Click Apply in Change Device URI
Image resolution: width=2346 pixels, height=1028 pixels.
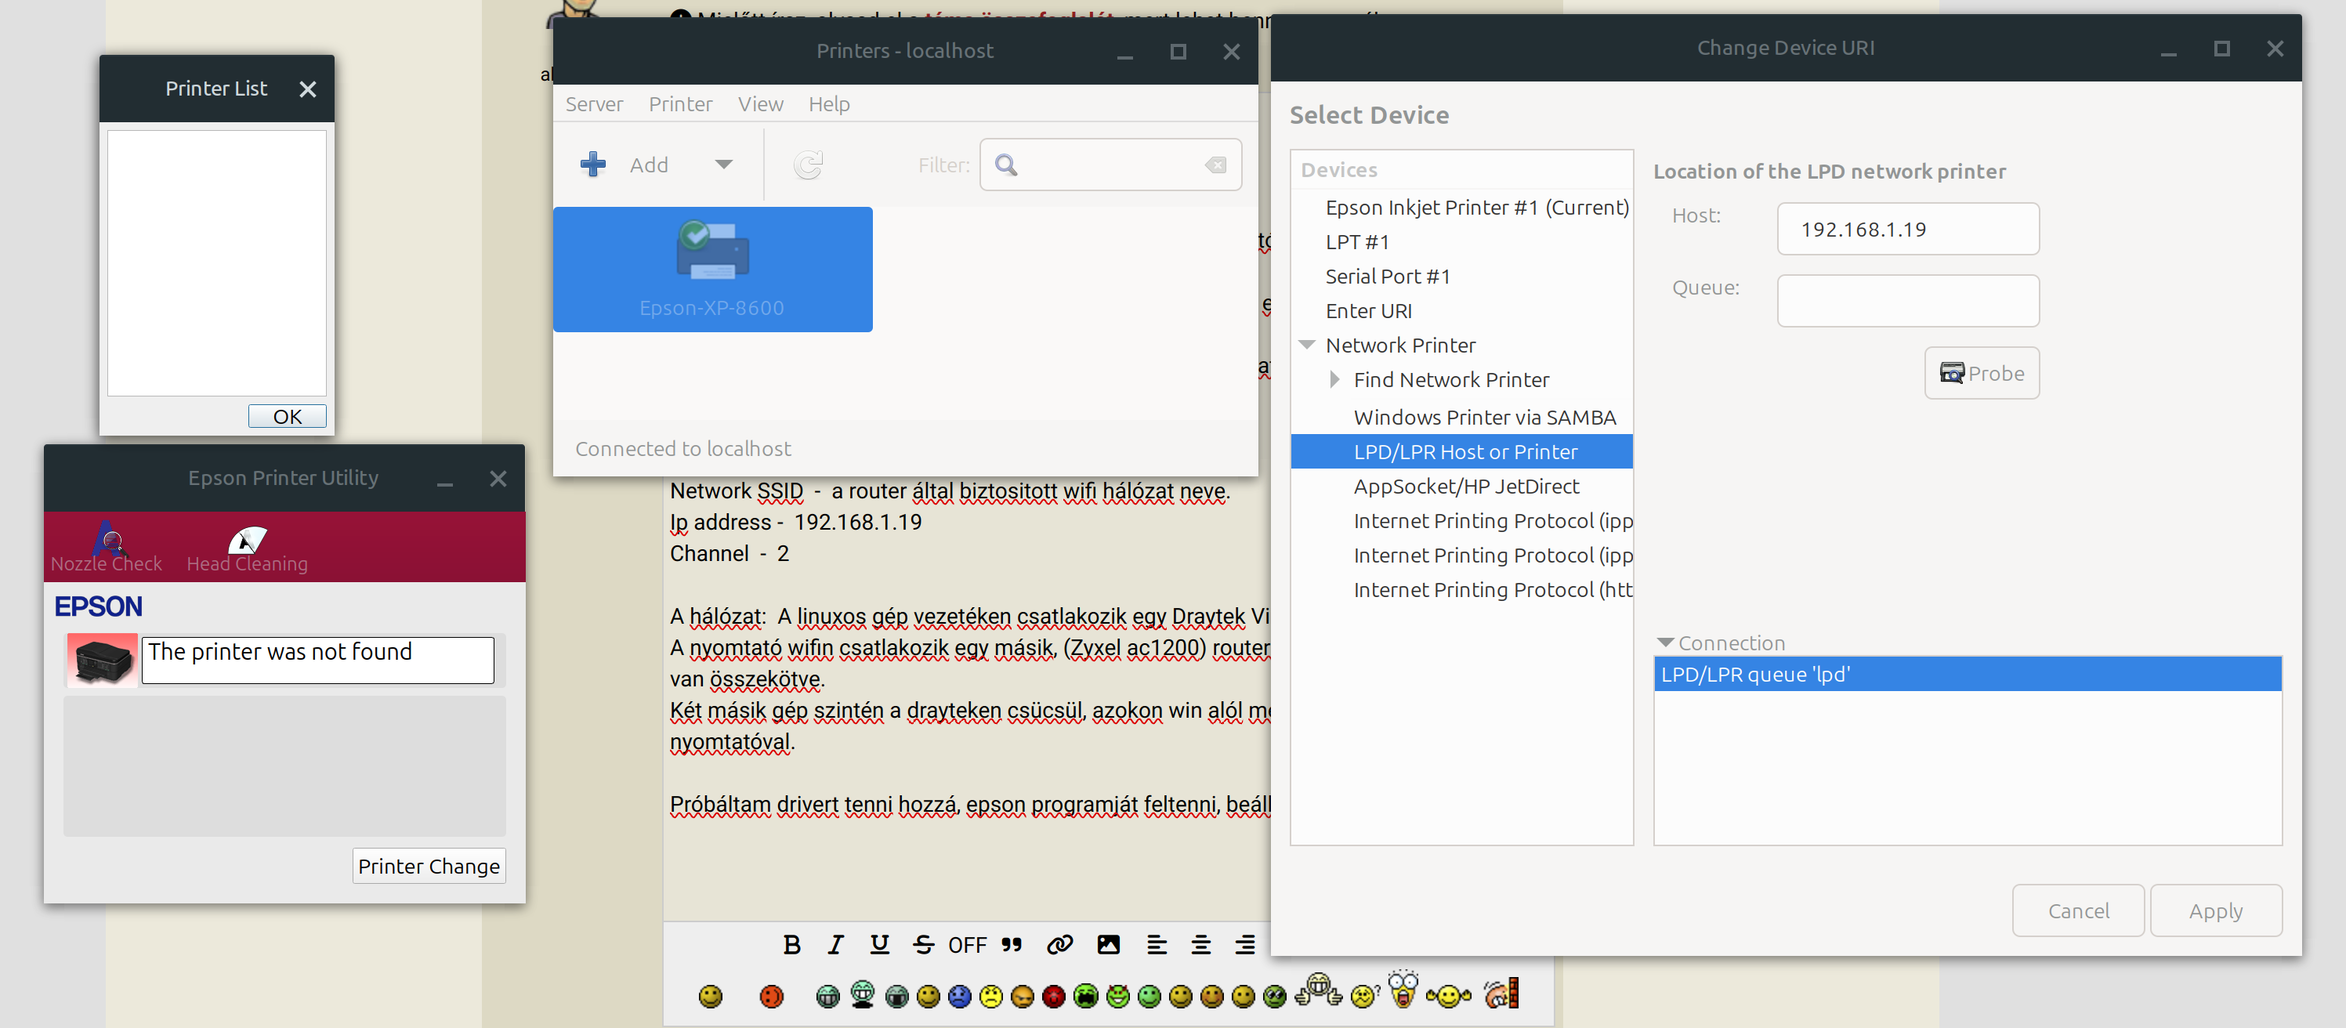[2216, 911]
